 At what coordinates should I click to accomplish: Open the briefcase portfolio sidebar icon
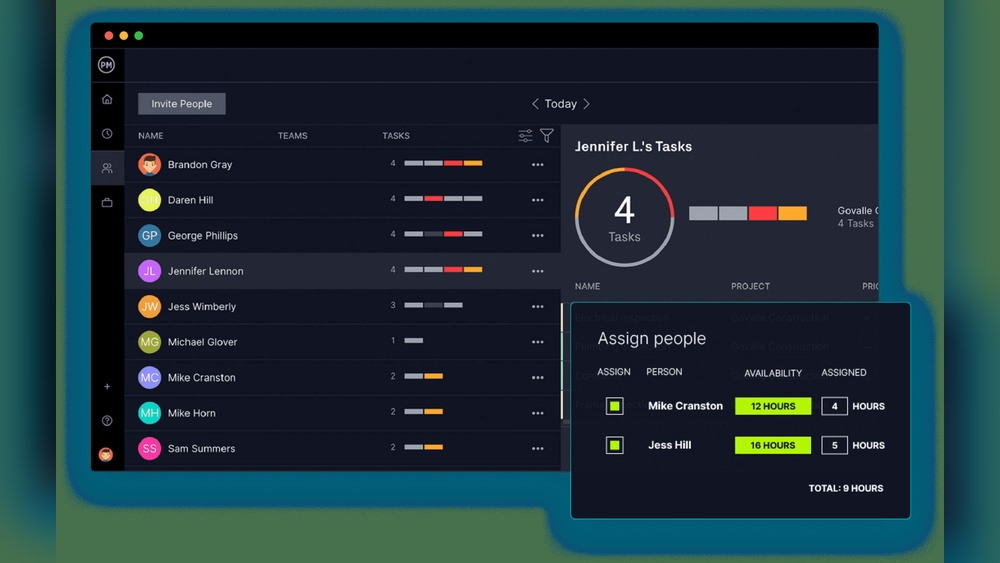[x=107, y=203]
